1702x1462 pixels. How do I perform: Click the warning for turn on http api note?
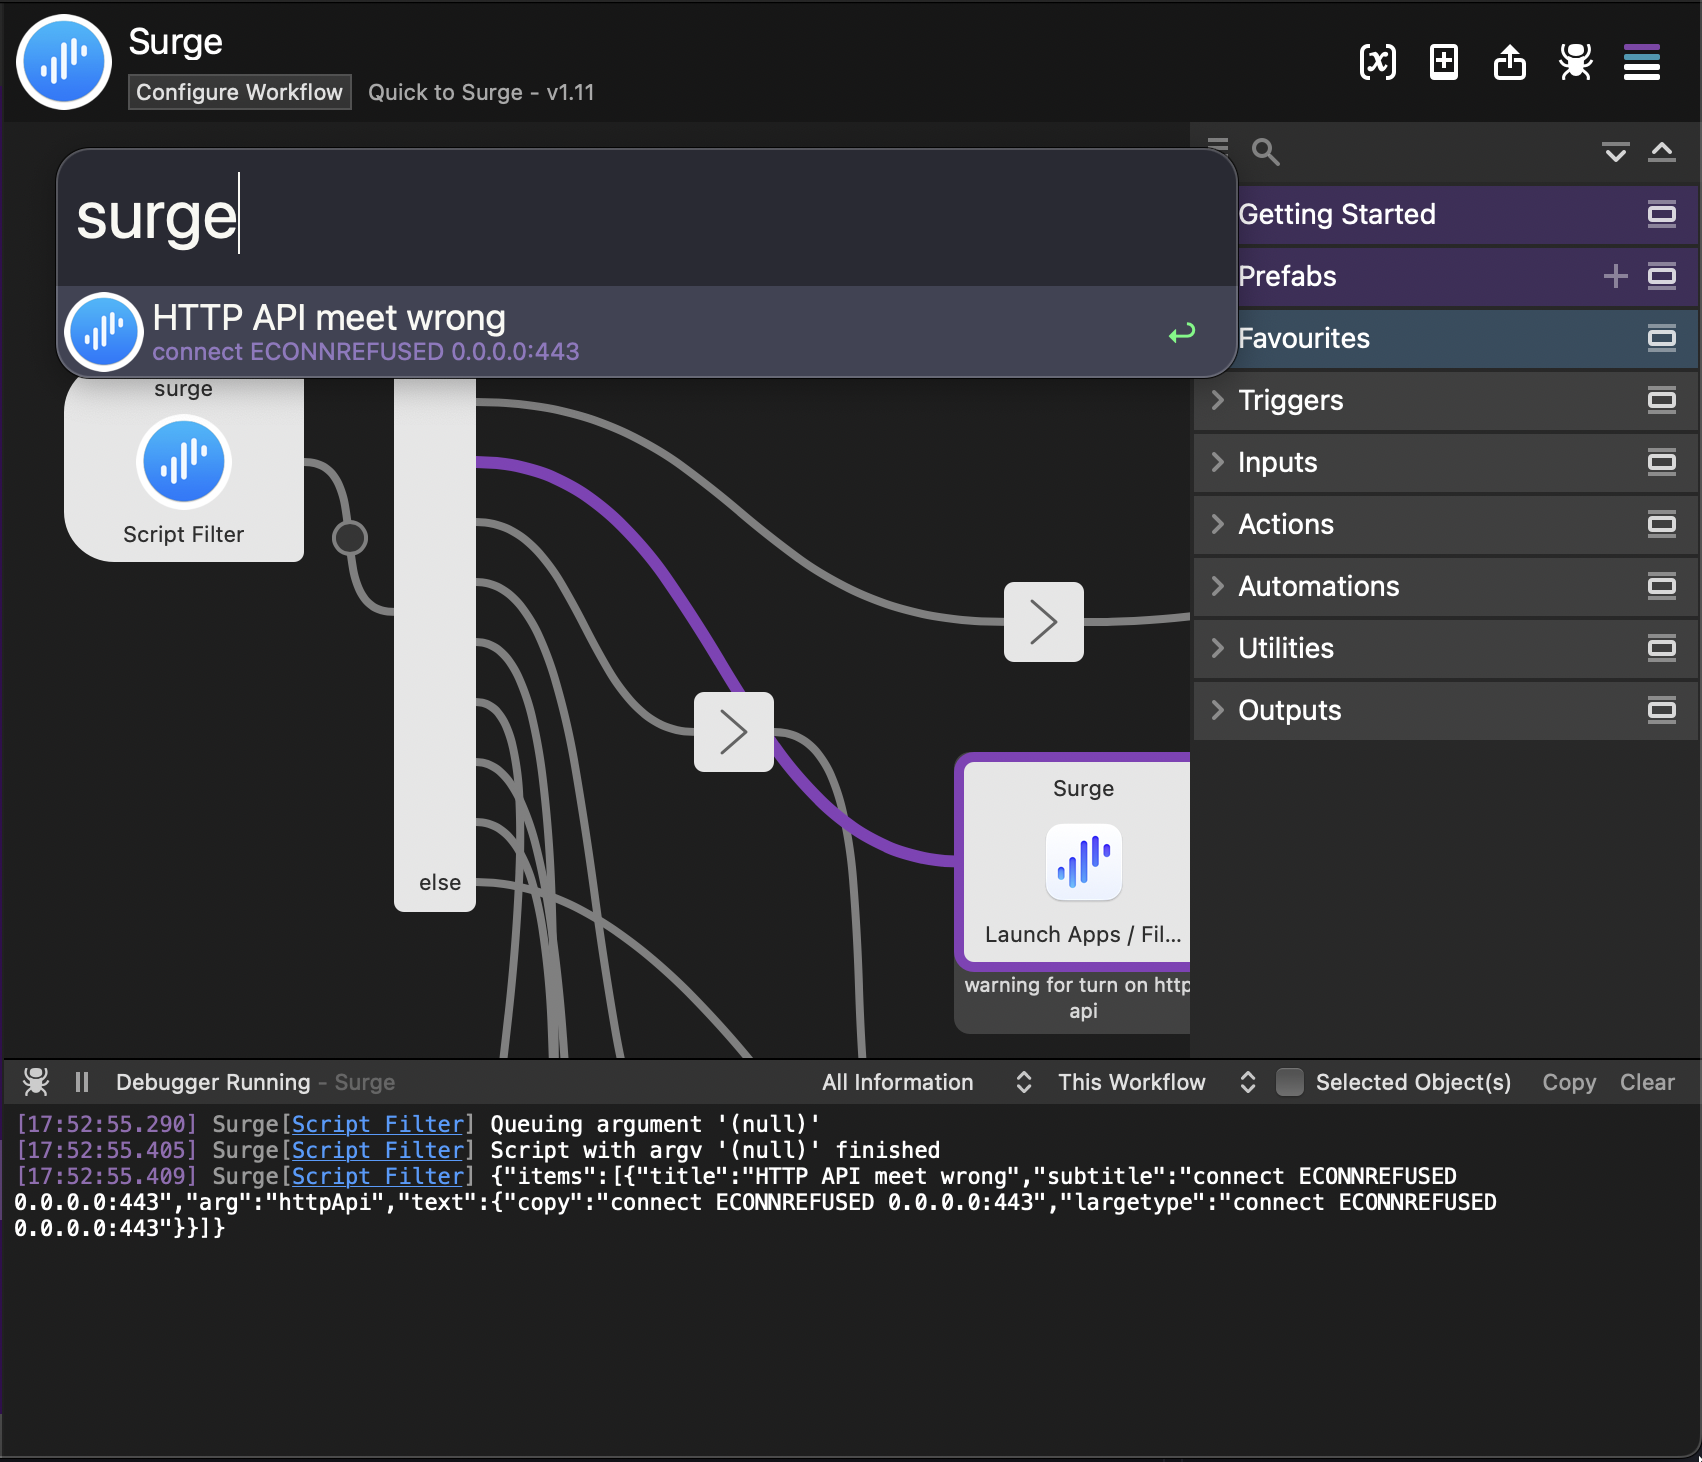coord(1075,998)
